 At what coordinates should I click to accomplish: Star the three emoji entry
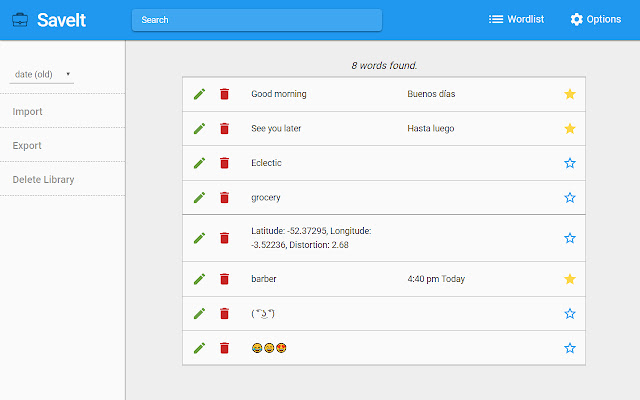click(x=570, y=348)
